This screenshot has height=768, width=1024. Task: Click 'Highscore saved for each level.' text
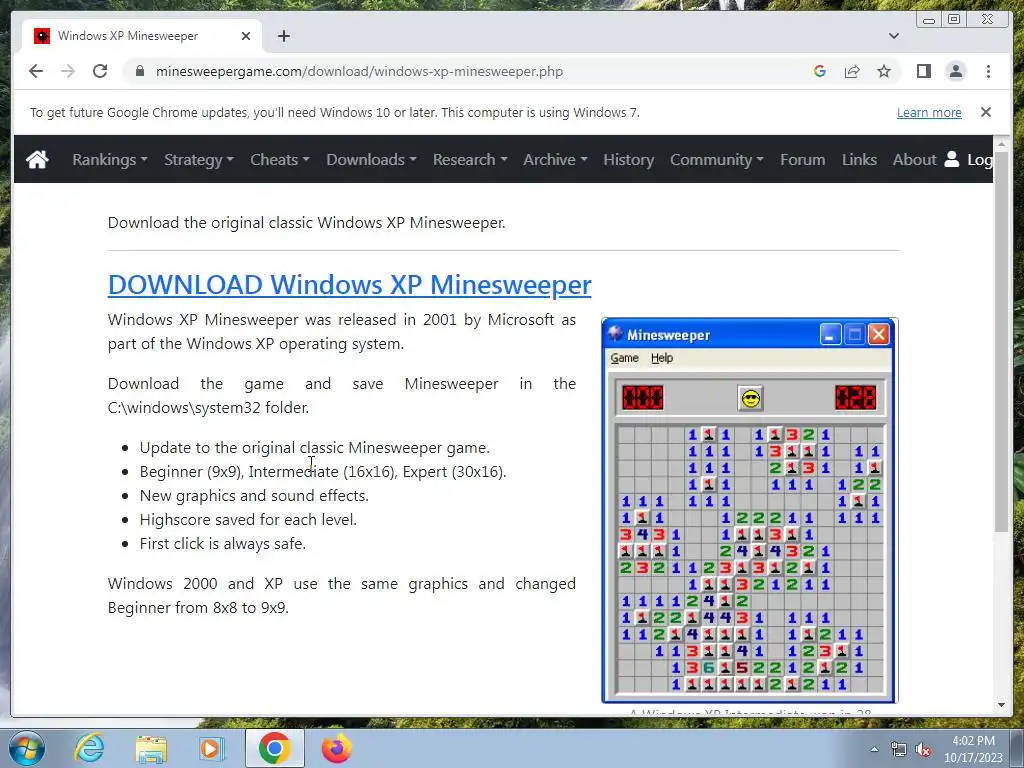pos(248,519)
